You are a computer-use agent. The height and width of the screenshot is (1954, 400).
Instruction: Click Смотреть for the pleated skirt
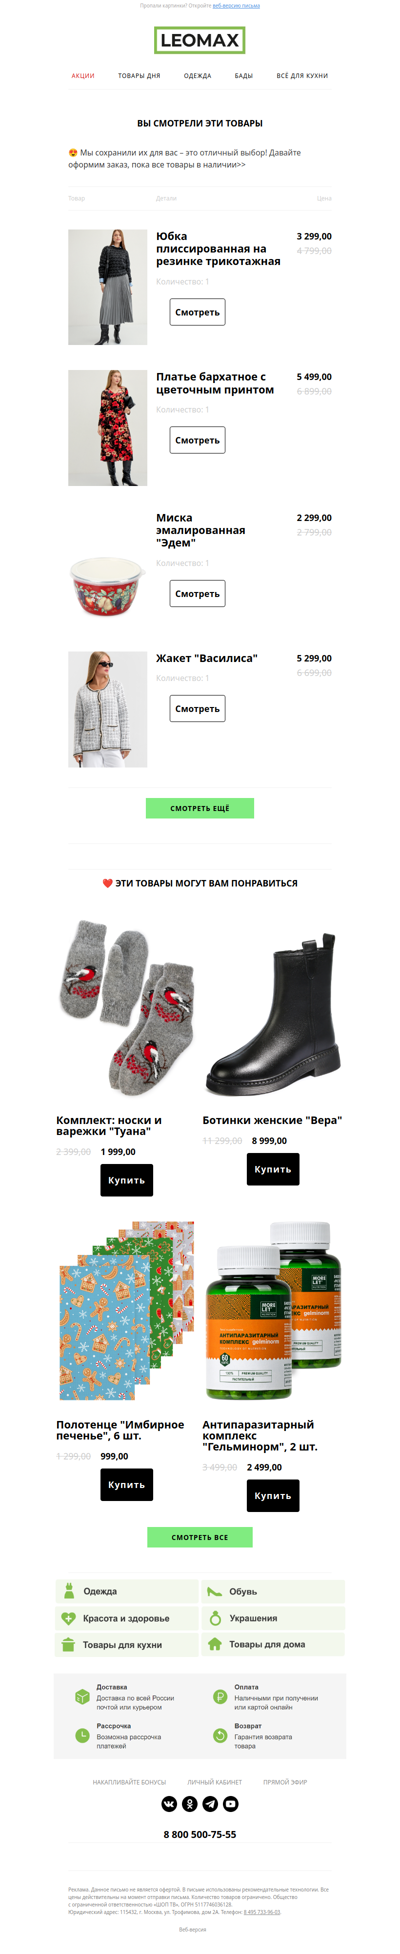[x=197, y=312]
